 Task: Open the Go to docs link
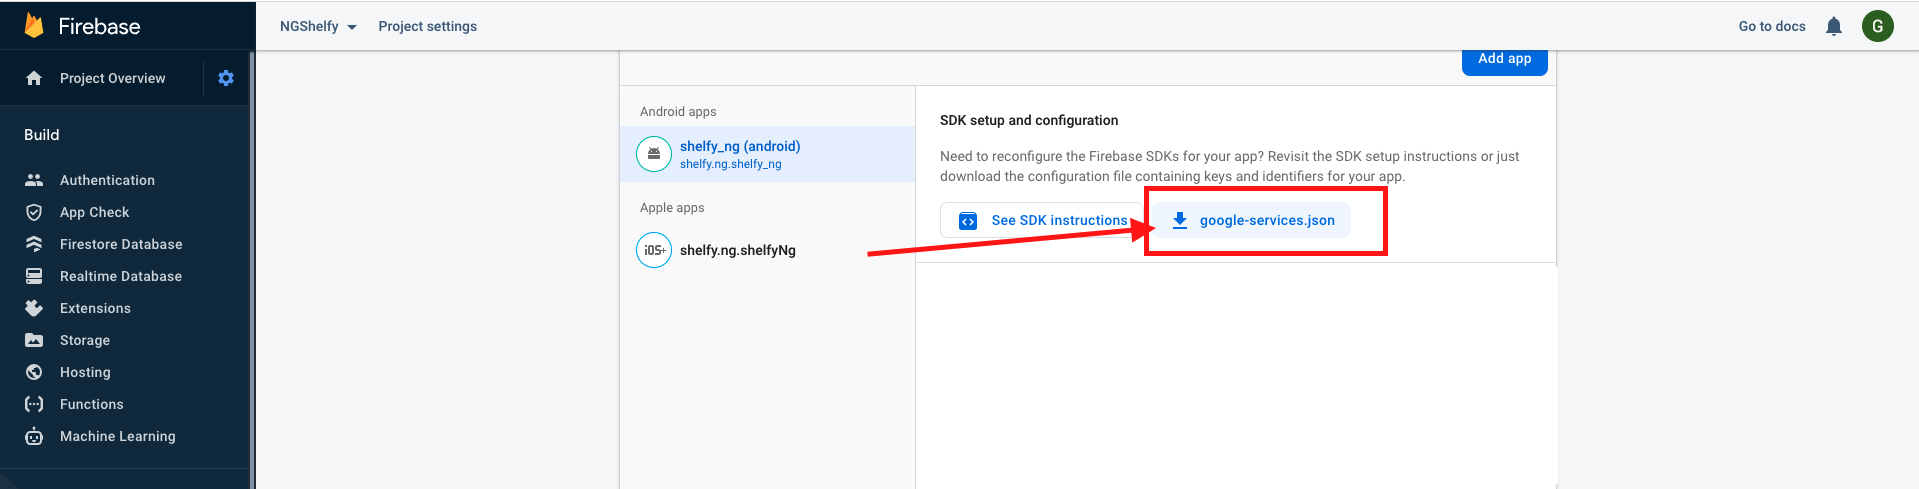click(x=1771, y=27)
